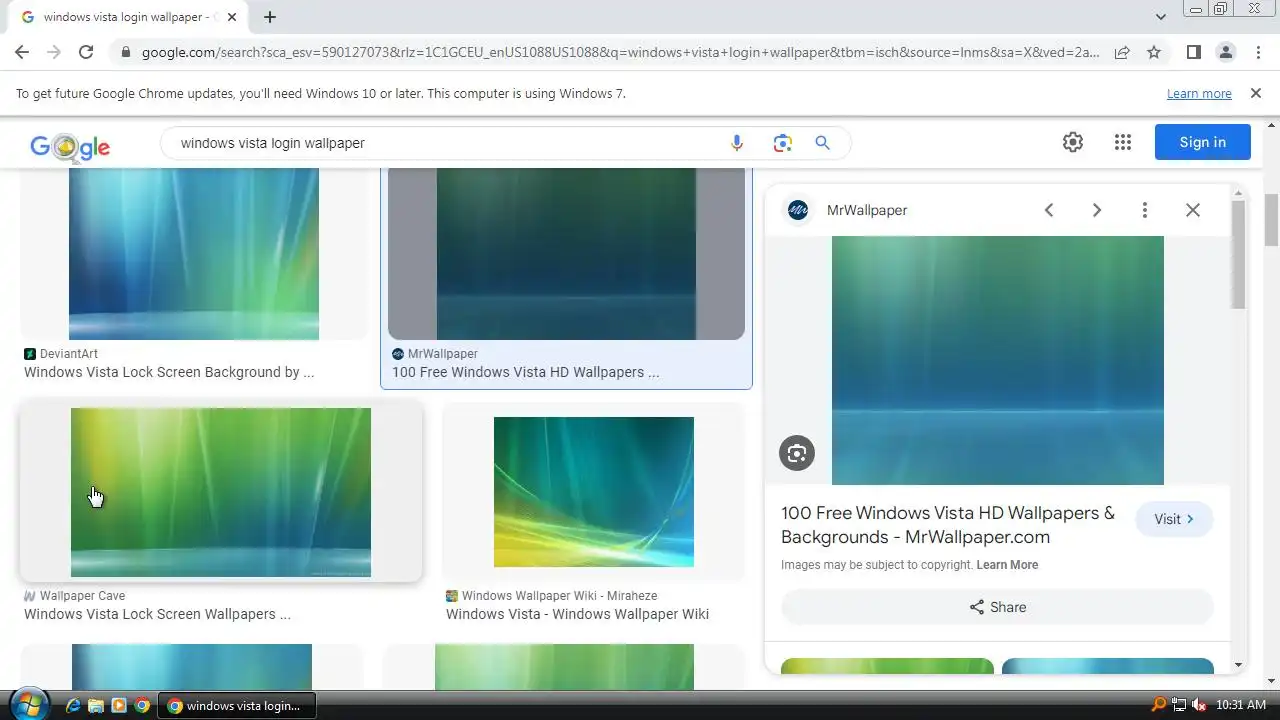Image resolution: width=1280 pixels, height=720 pixels.
Task: Open preview panel more options menu
Action: click(1145, 210)
